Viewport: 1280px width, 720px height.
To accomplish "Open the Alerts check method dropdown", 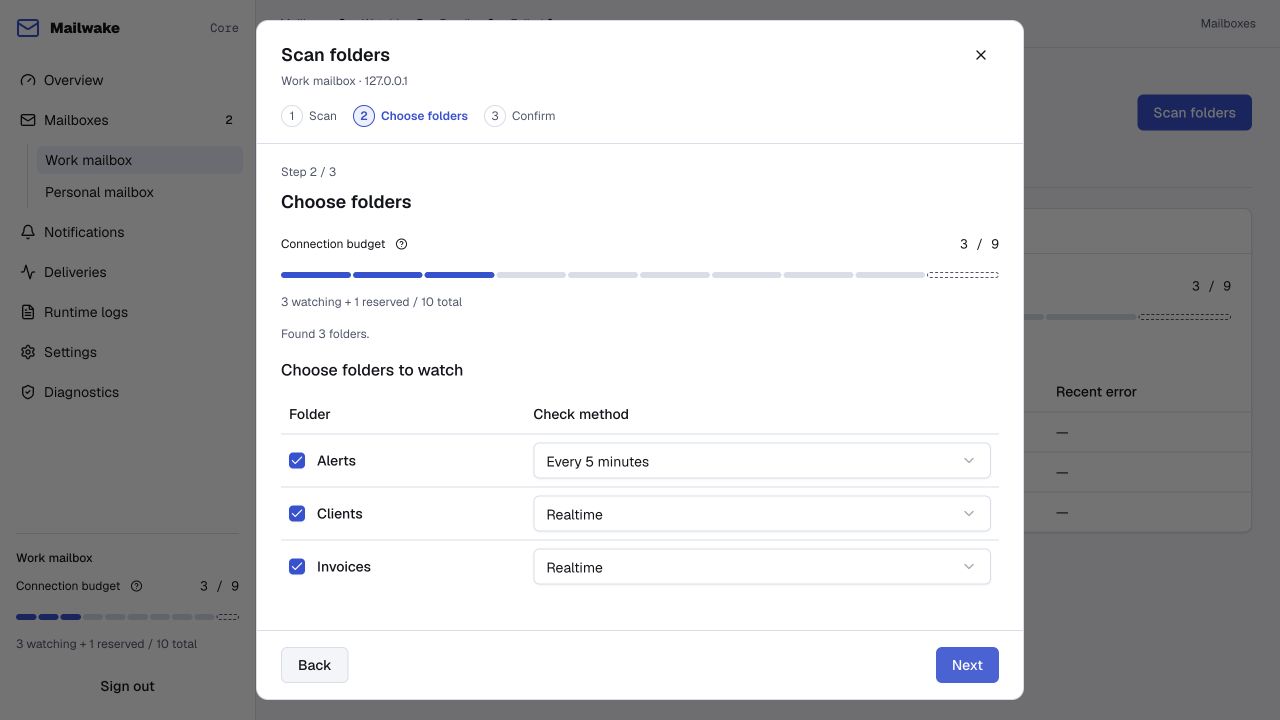I will pyautogui.click(x=762, y=461).
